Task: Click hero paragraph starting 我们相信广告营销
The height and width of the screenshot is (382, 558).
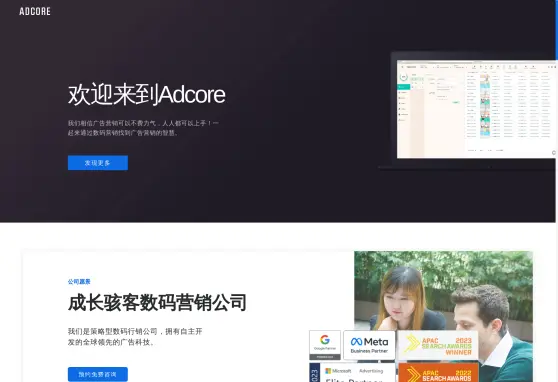Action: coord(143,128)
